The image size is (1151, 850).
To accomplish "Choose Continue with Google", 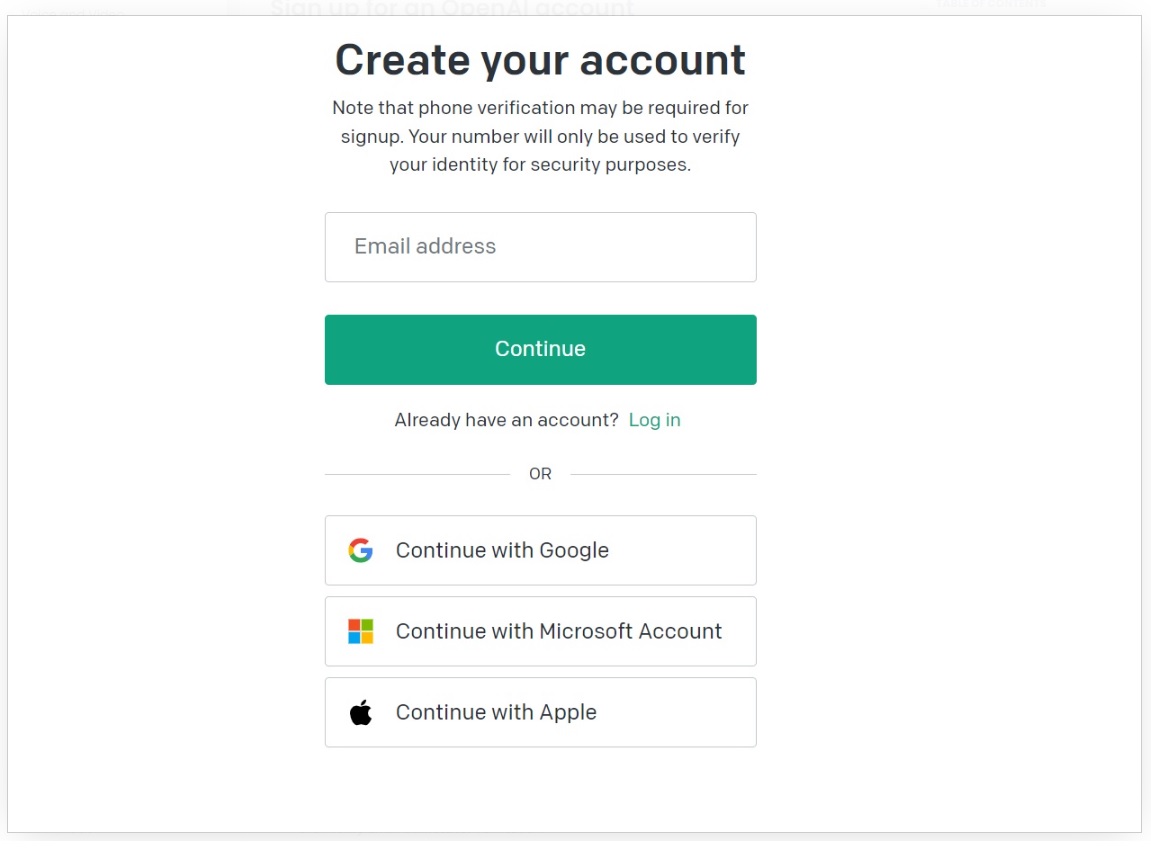I will point(540,550).
